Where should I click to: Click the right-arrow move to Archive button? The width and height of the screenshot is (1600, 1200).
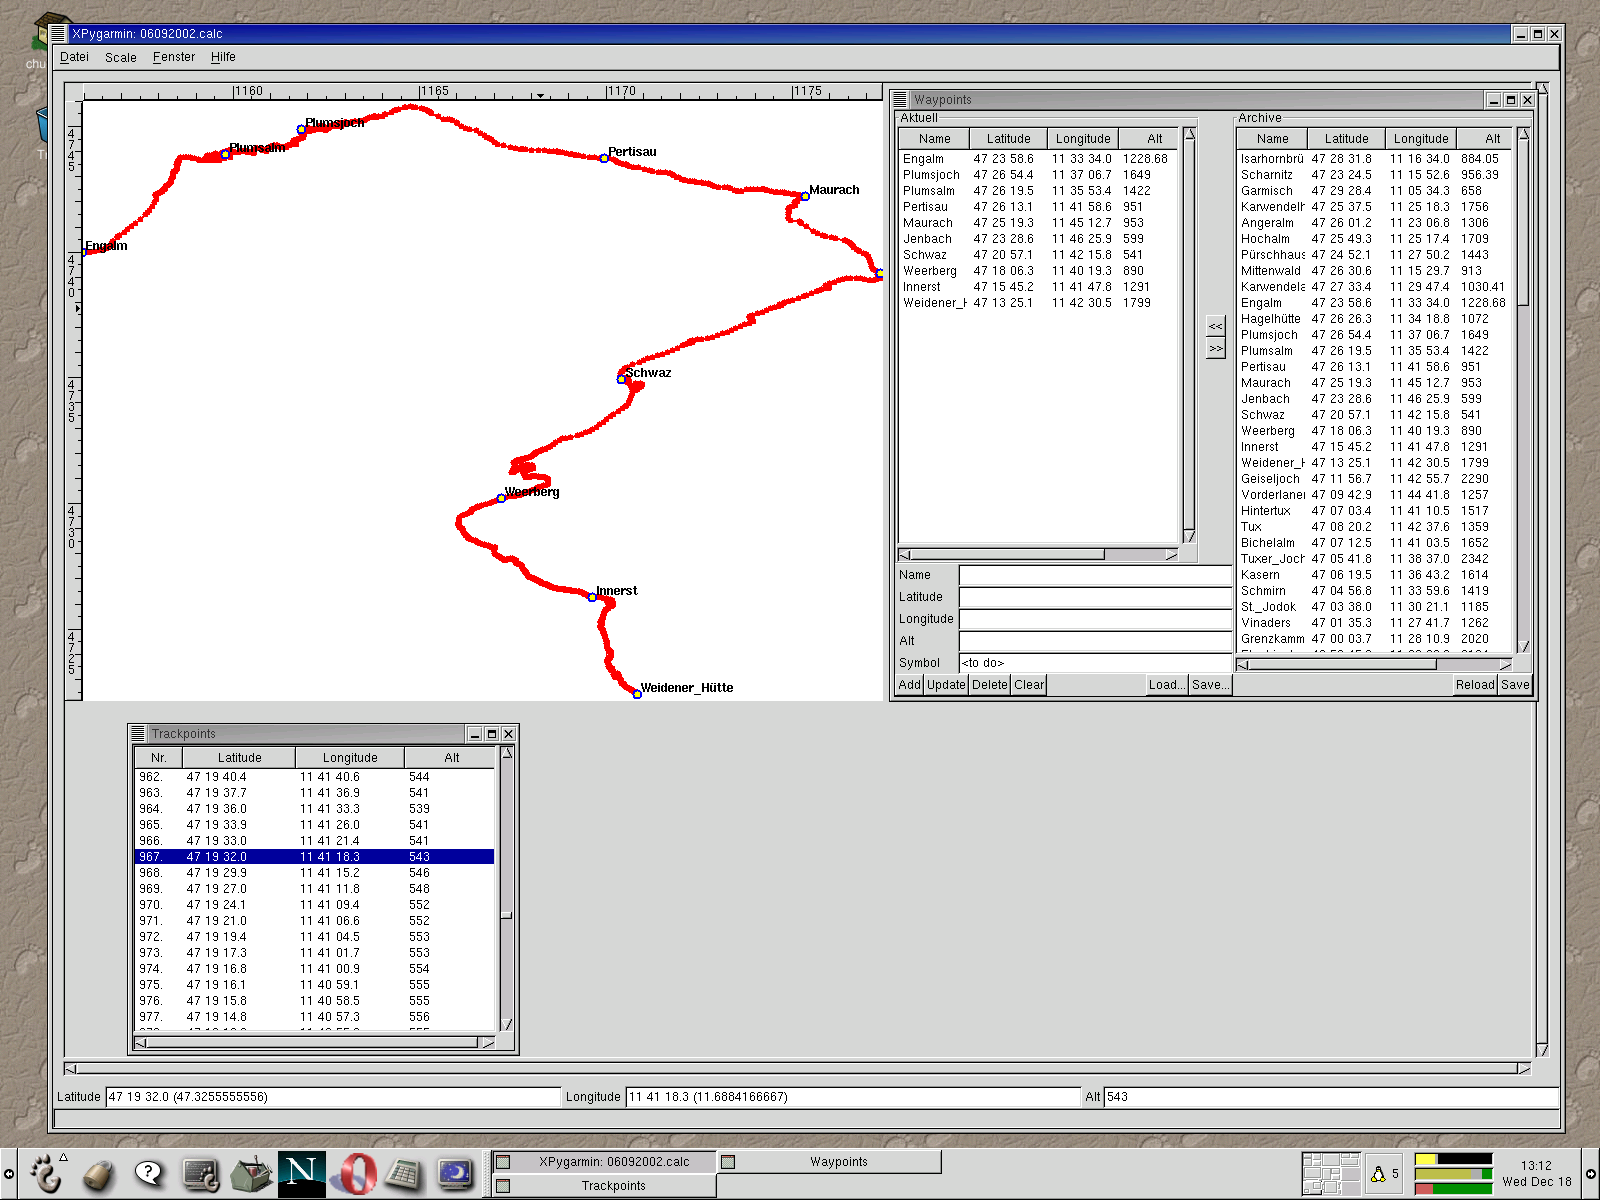pos(1215,348)
